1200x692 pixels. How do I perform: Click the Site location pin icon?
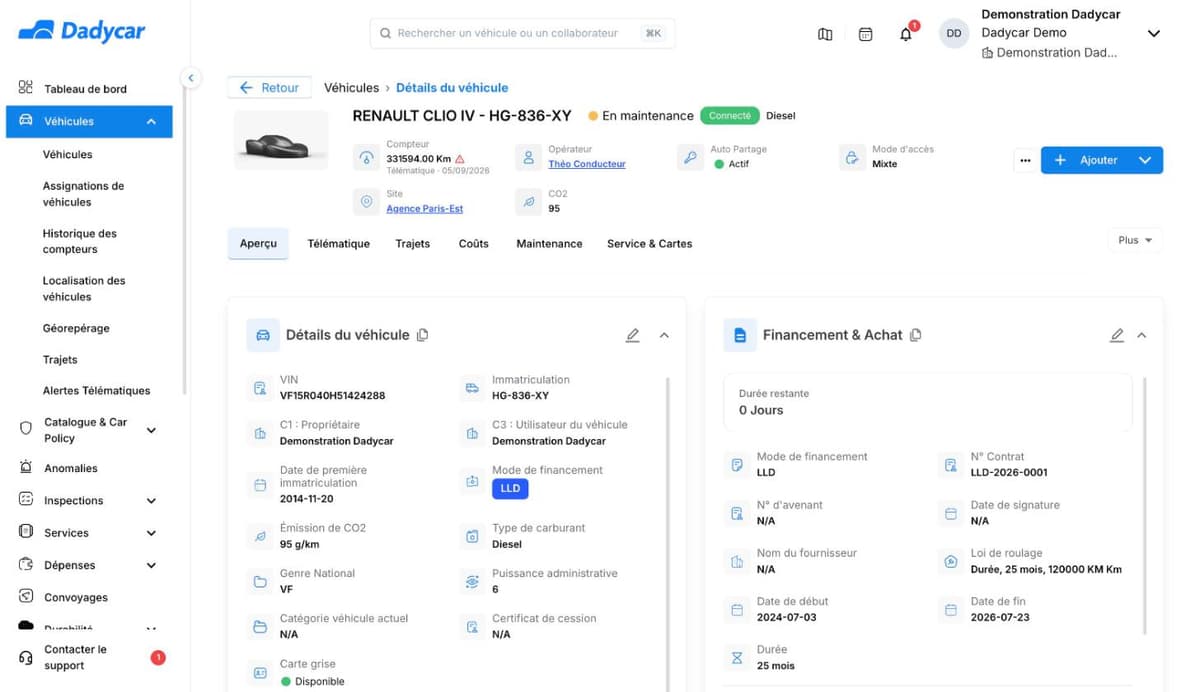[367, 202]
